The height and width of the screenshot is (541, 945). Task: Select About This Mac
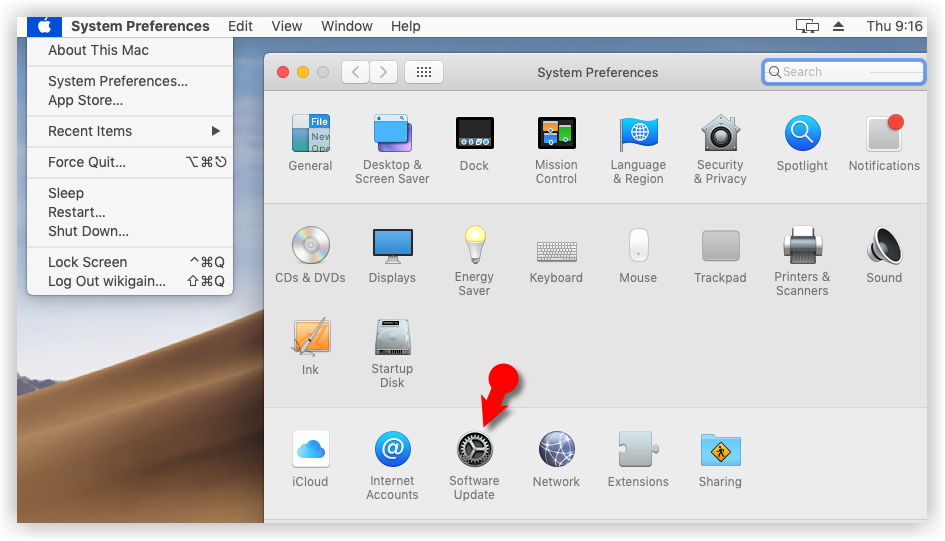(x=130, y=51)
